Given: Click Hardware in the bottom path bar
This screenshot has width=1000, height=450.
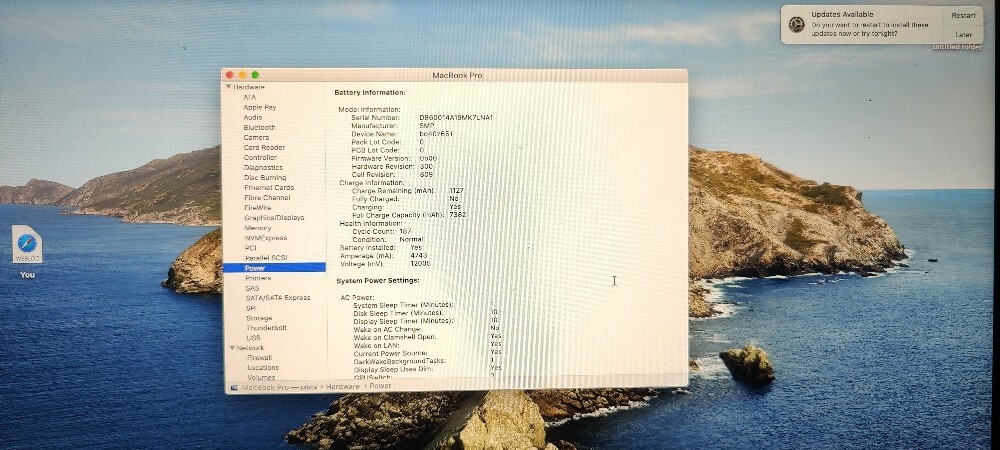Looking at the screenshot, I should [343, 386].
